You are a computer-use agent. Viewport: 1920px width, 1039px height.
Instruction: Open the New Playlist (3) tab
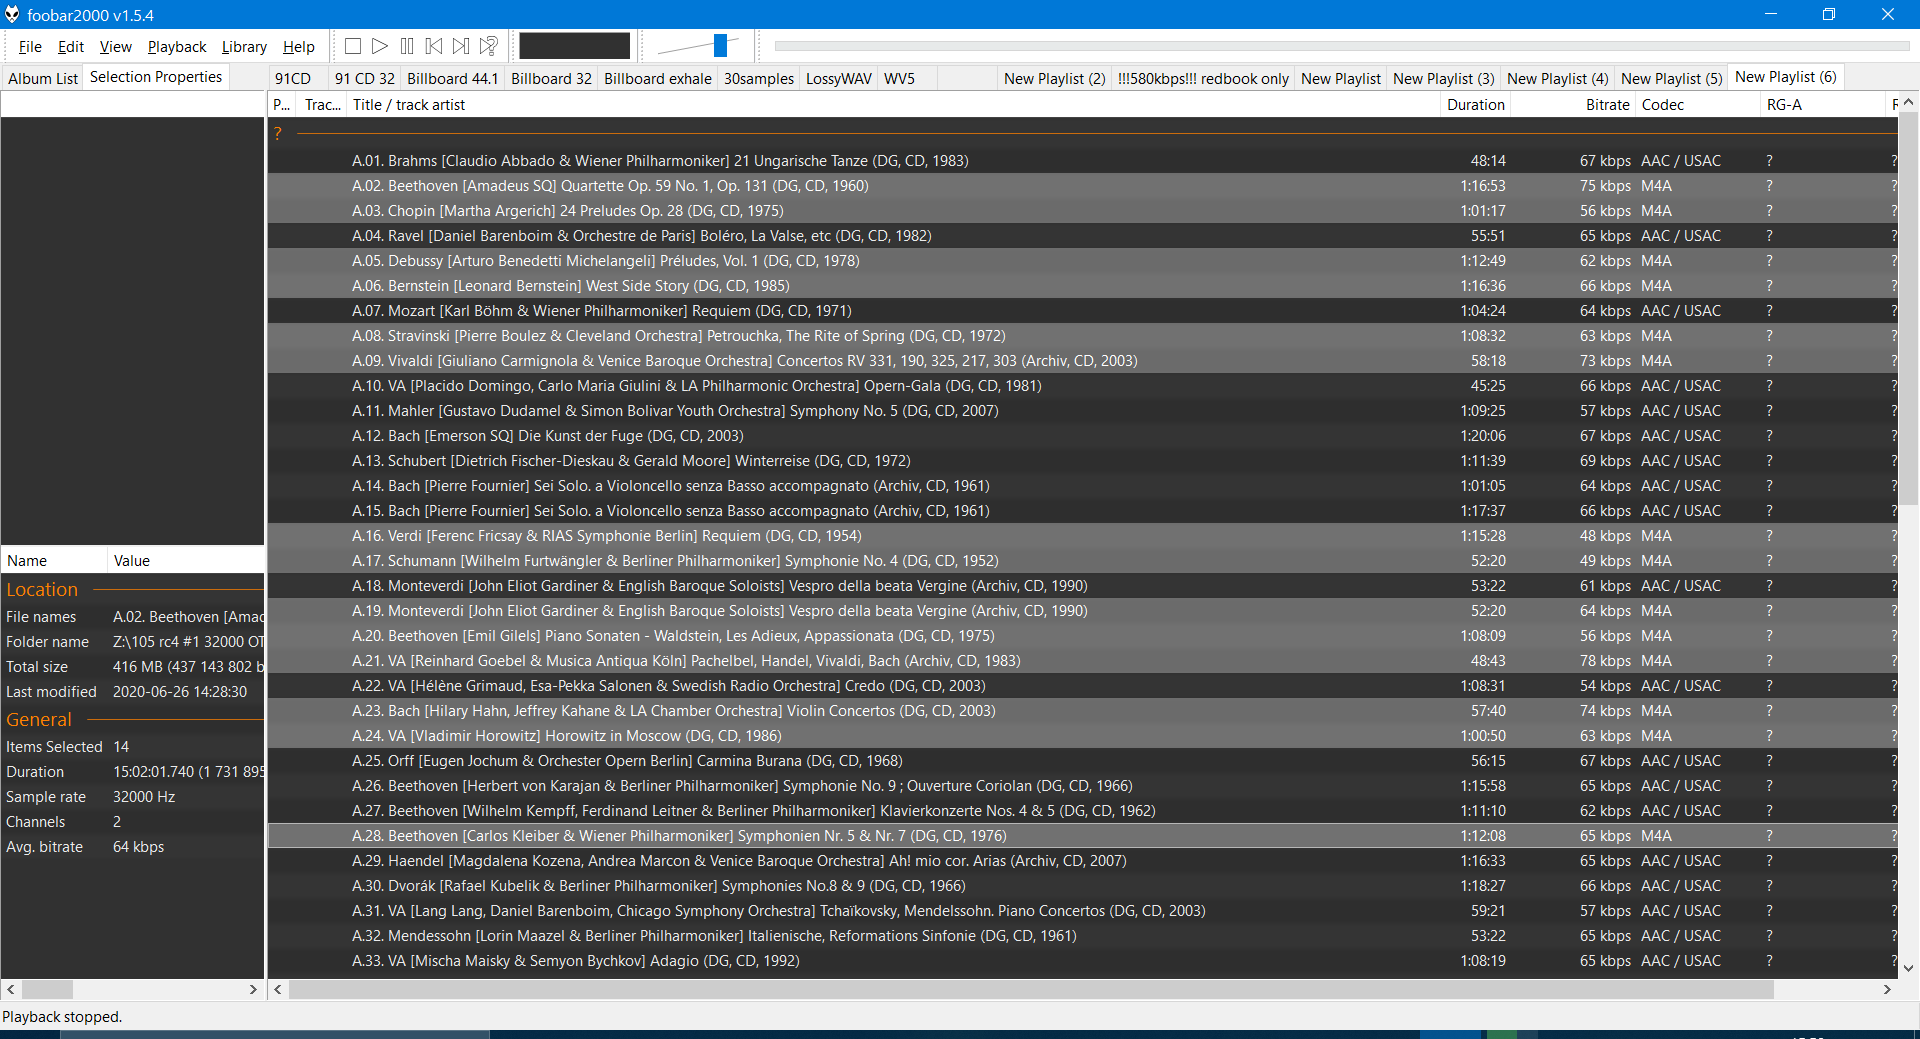coord(1444,79)
